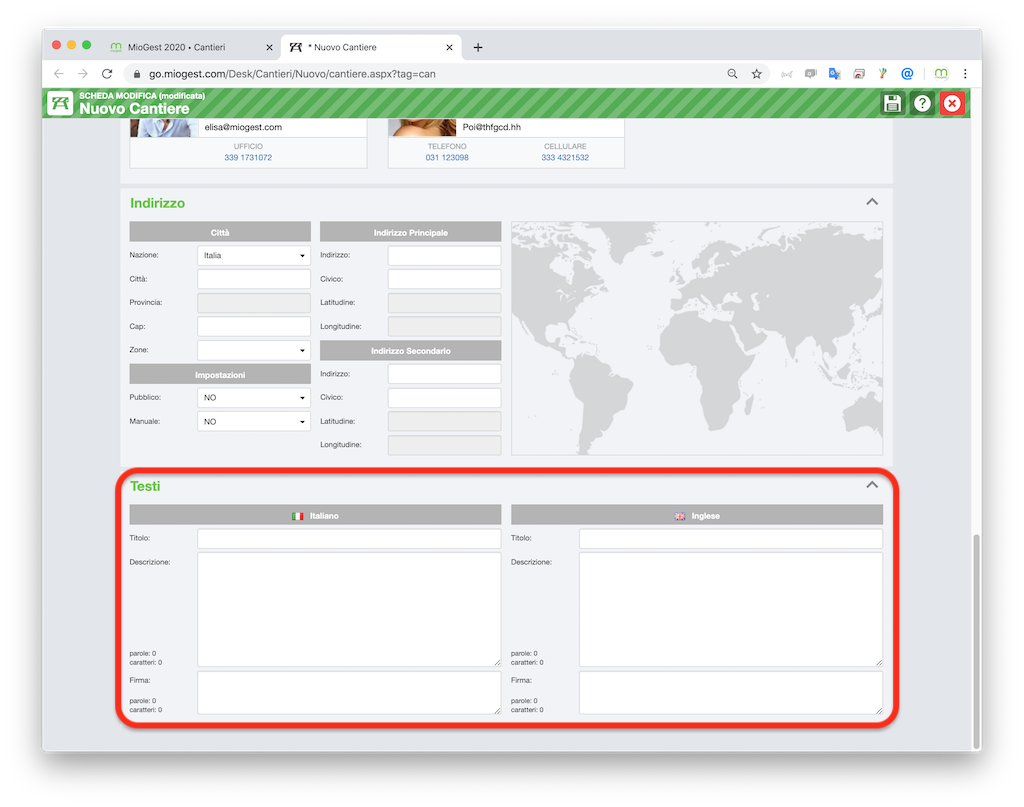This screenshot has height=807, width=1024.
Task: Click into the Città input field
Action: tap(253, 279)
